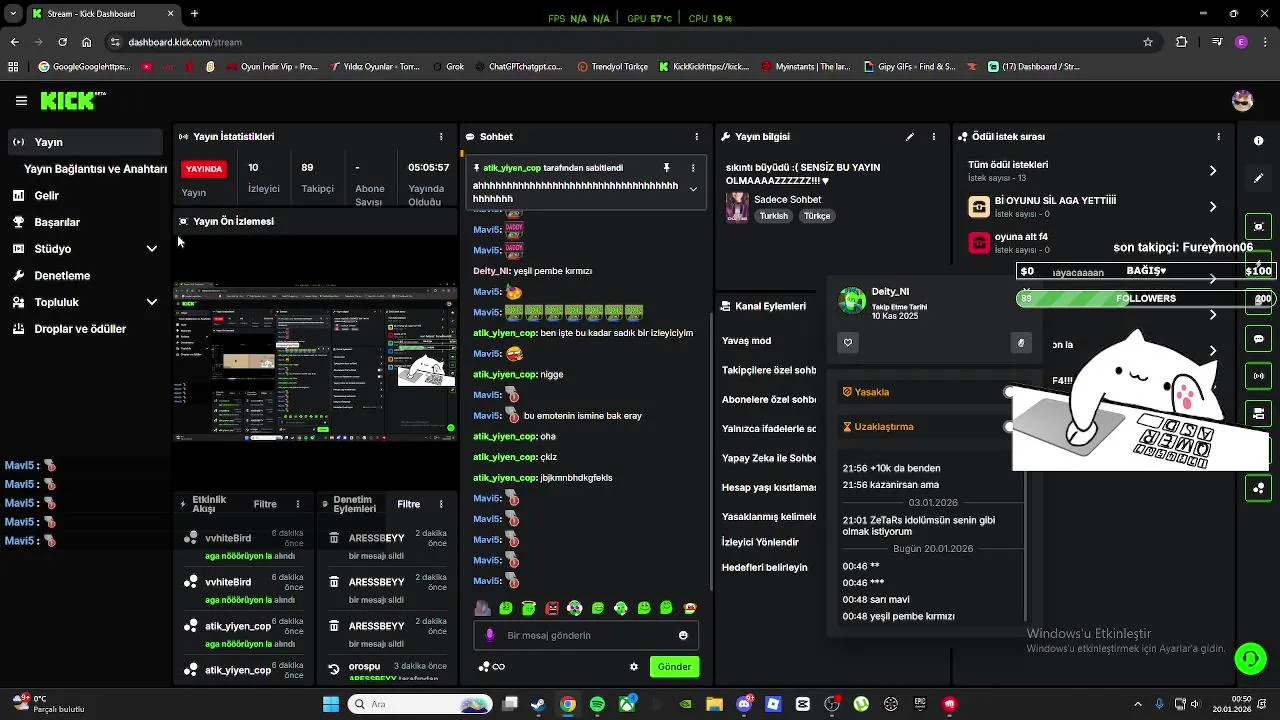1280x720 pixels.
Task: Open Activity Feed Filtre dropdown
Action: point(265,504)
